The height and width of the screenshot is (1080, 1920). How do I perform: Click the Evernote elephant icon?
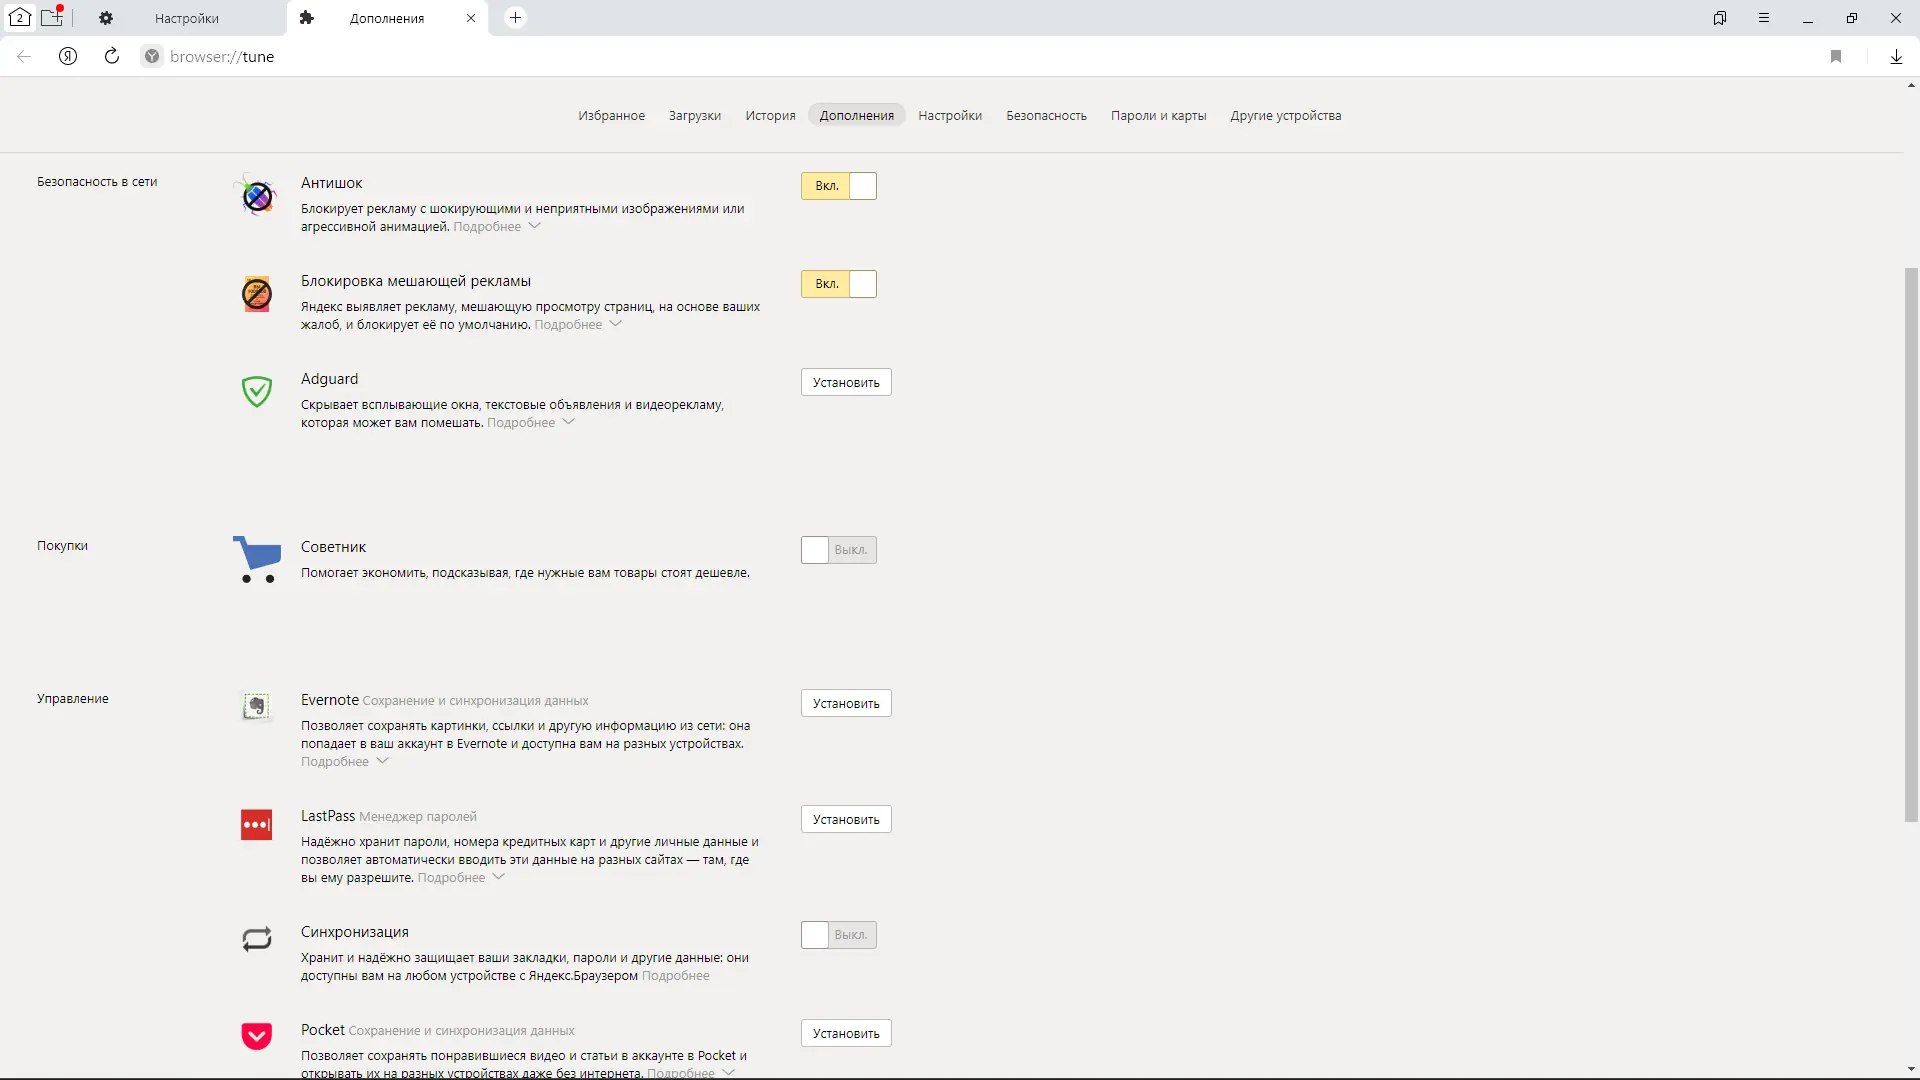click(257, 706)
